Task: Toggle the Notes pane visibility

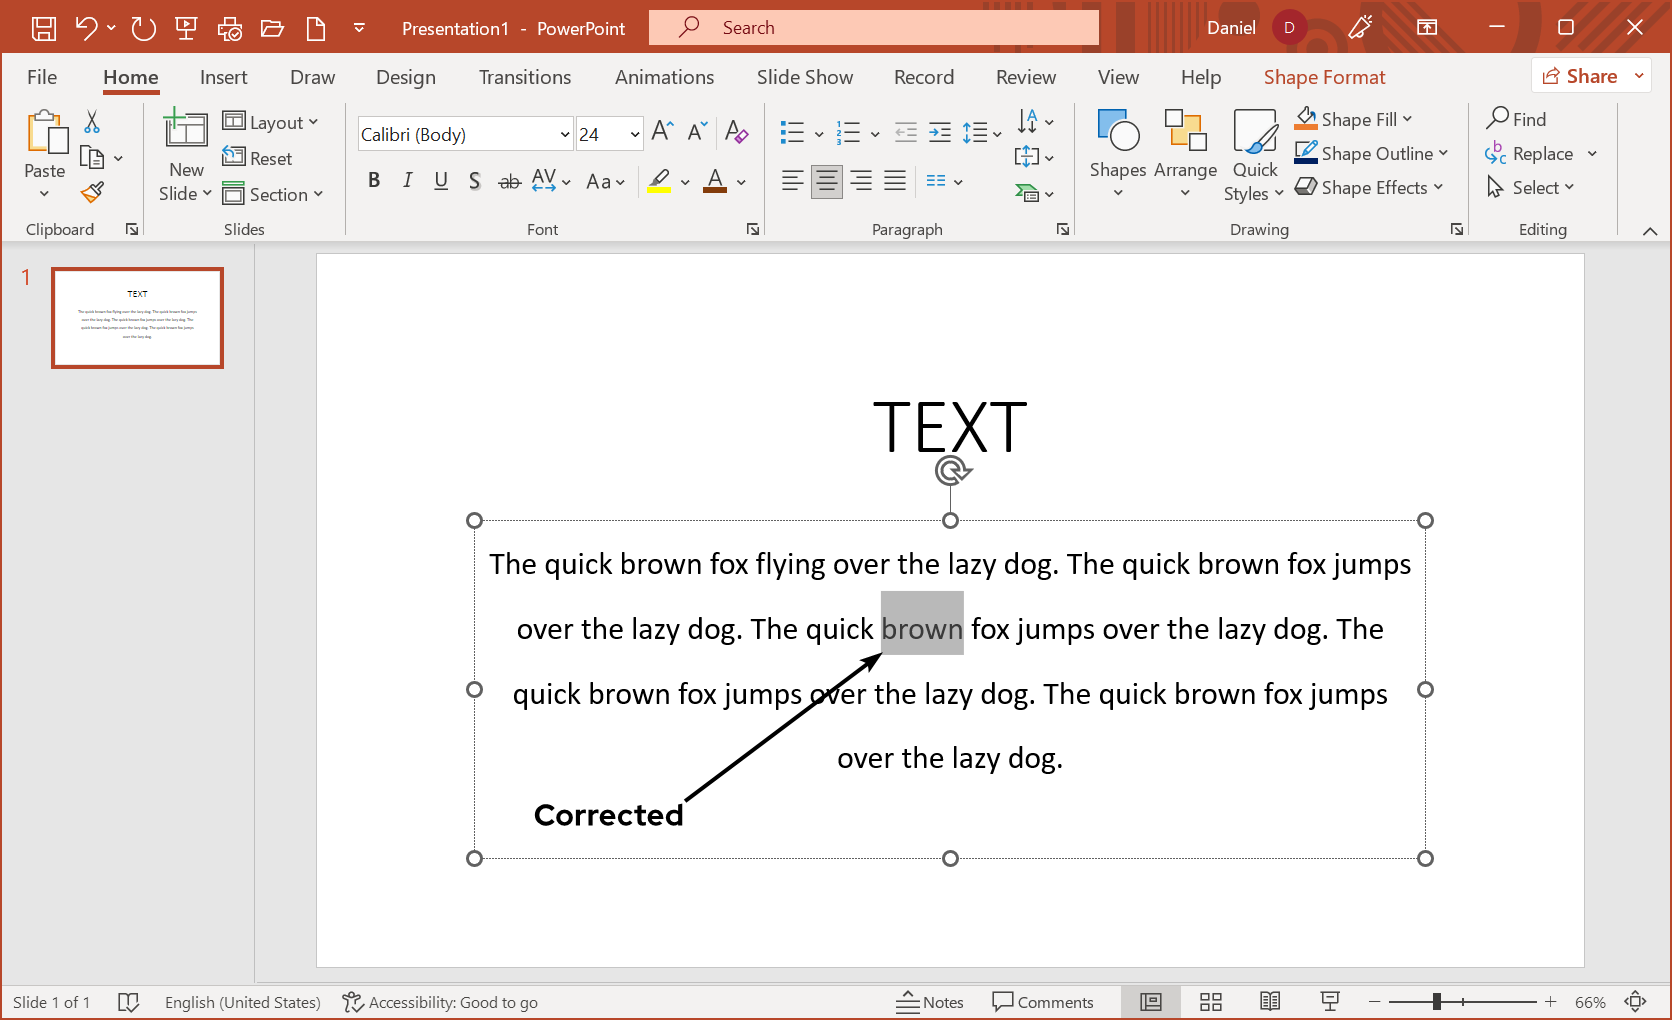Action: point(930,1001)
